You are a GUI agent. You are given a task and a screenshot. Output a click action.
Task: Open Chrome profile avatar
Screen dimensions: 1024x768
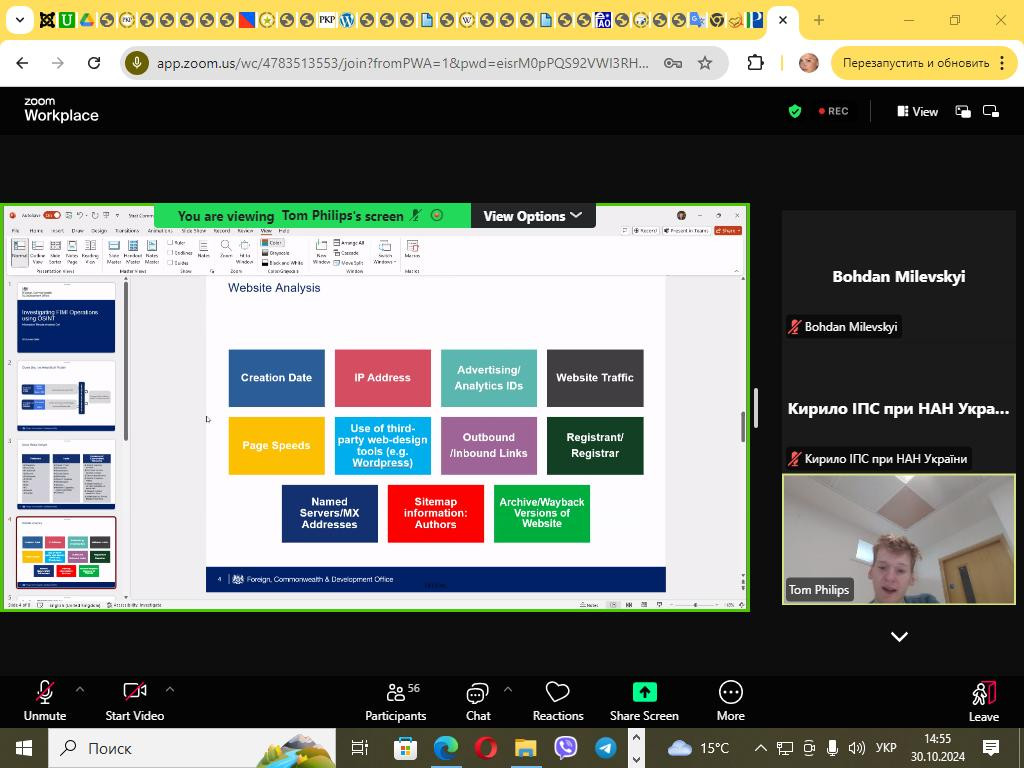pyautogui.click(x=808, y=63)
